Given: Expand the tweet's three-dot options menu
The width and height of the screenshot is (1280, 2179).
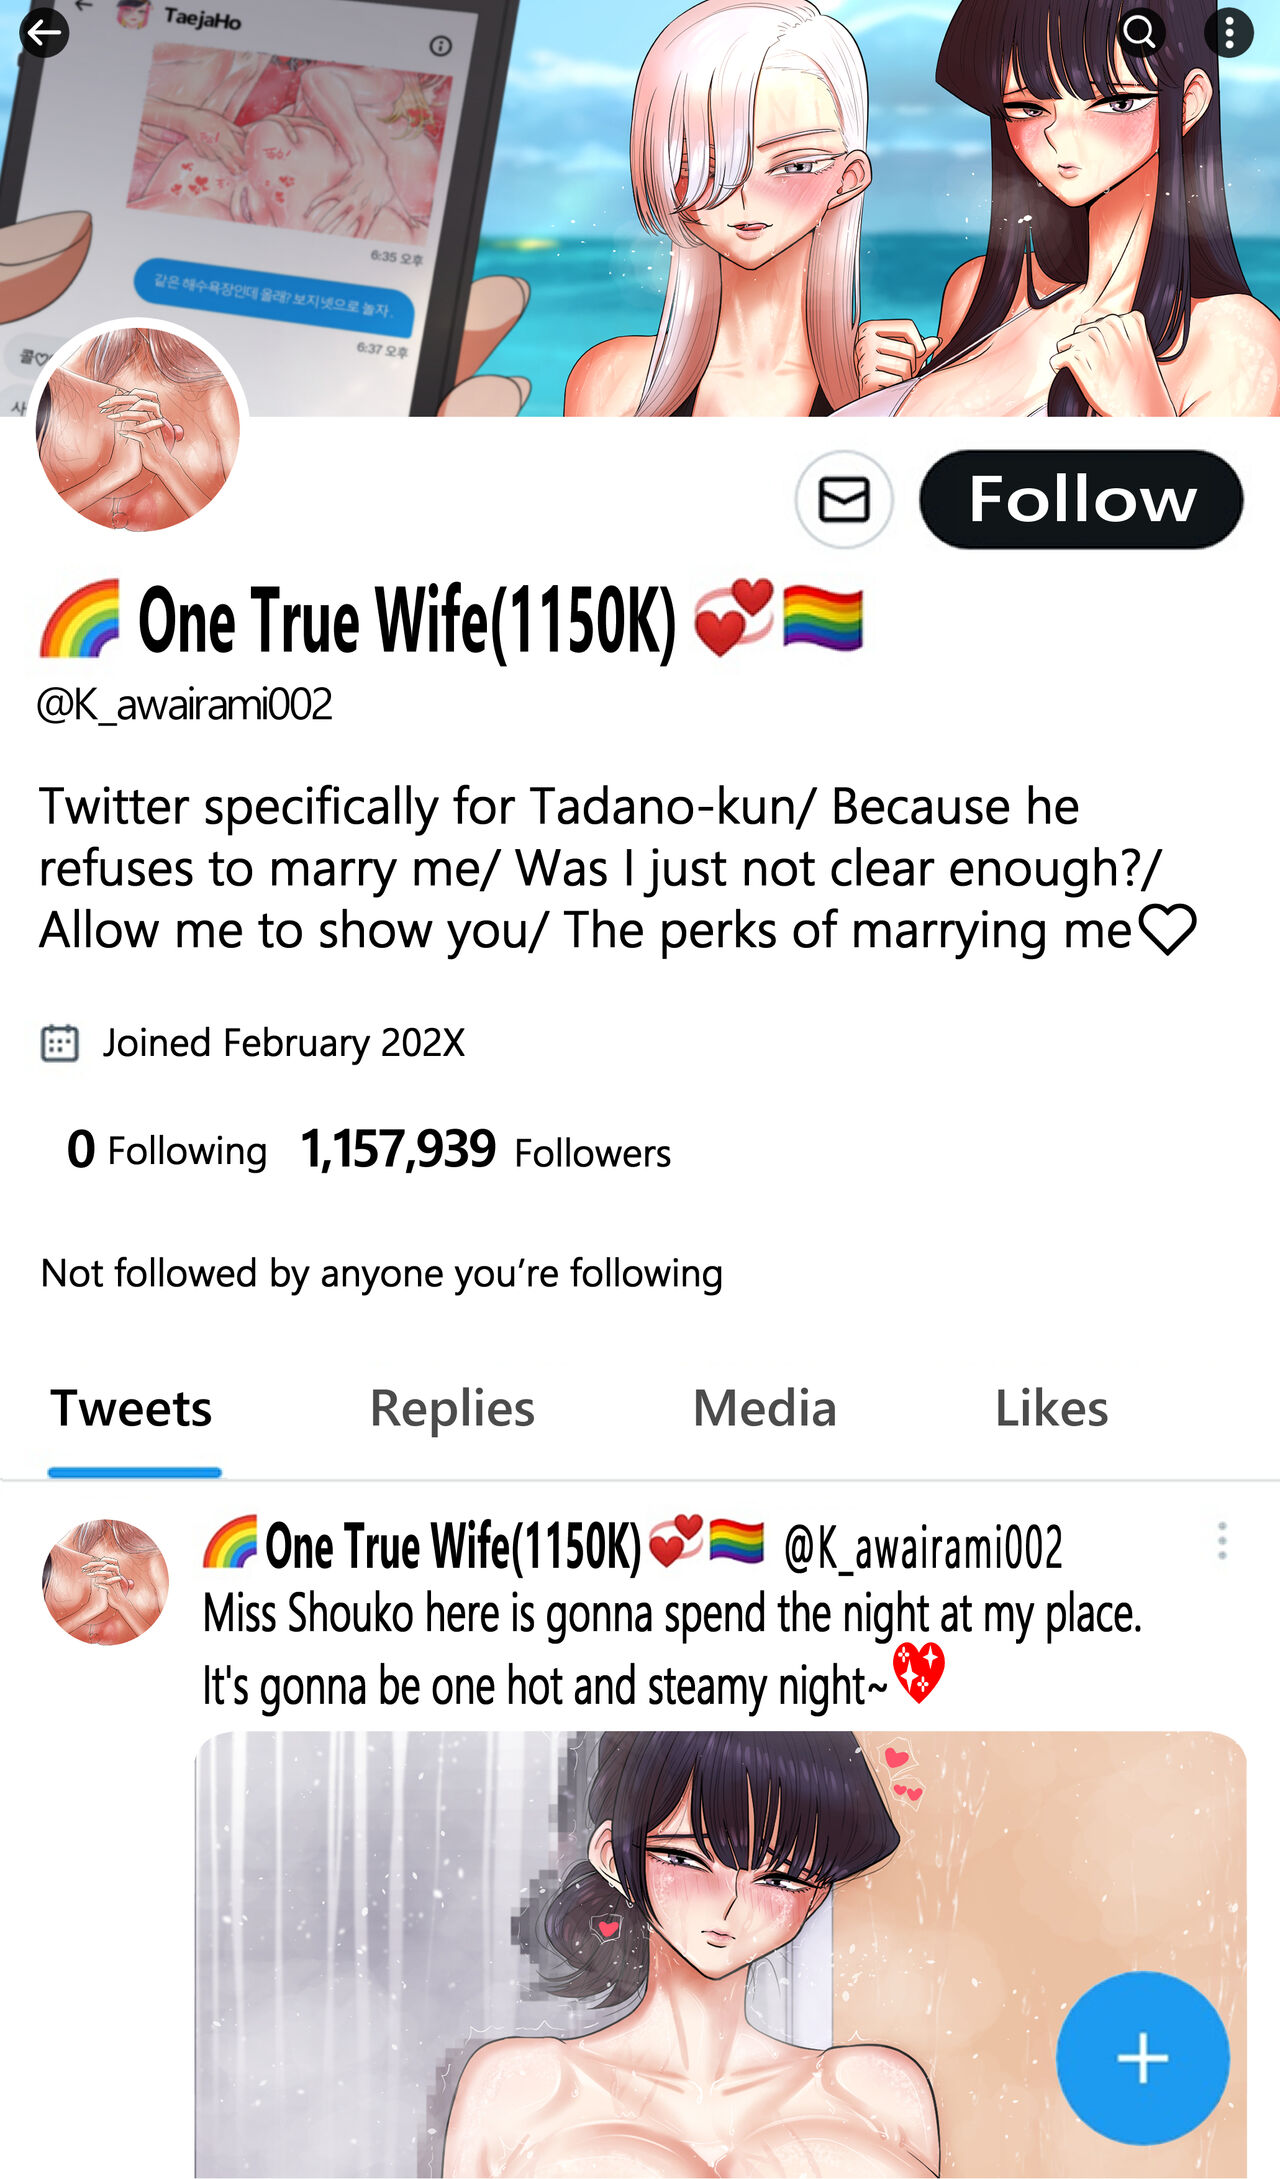Looking at the screenshot, I should coord(1222,1541).
